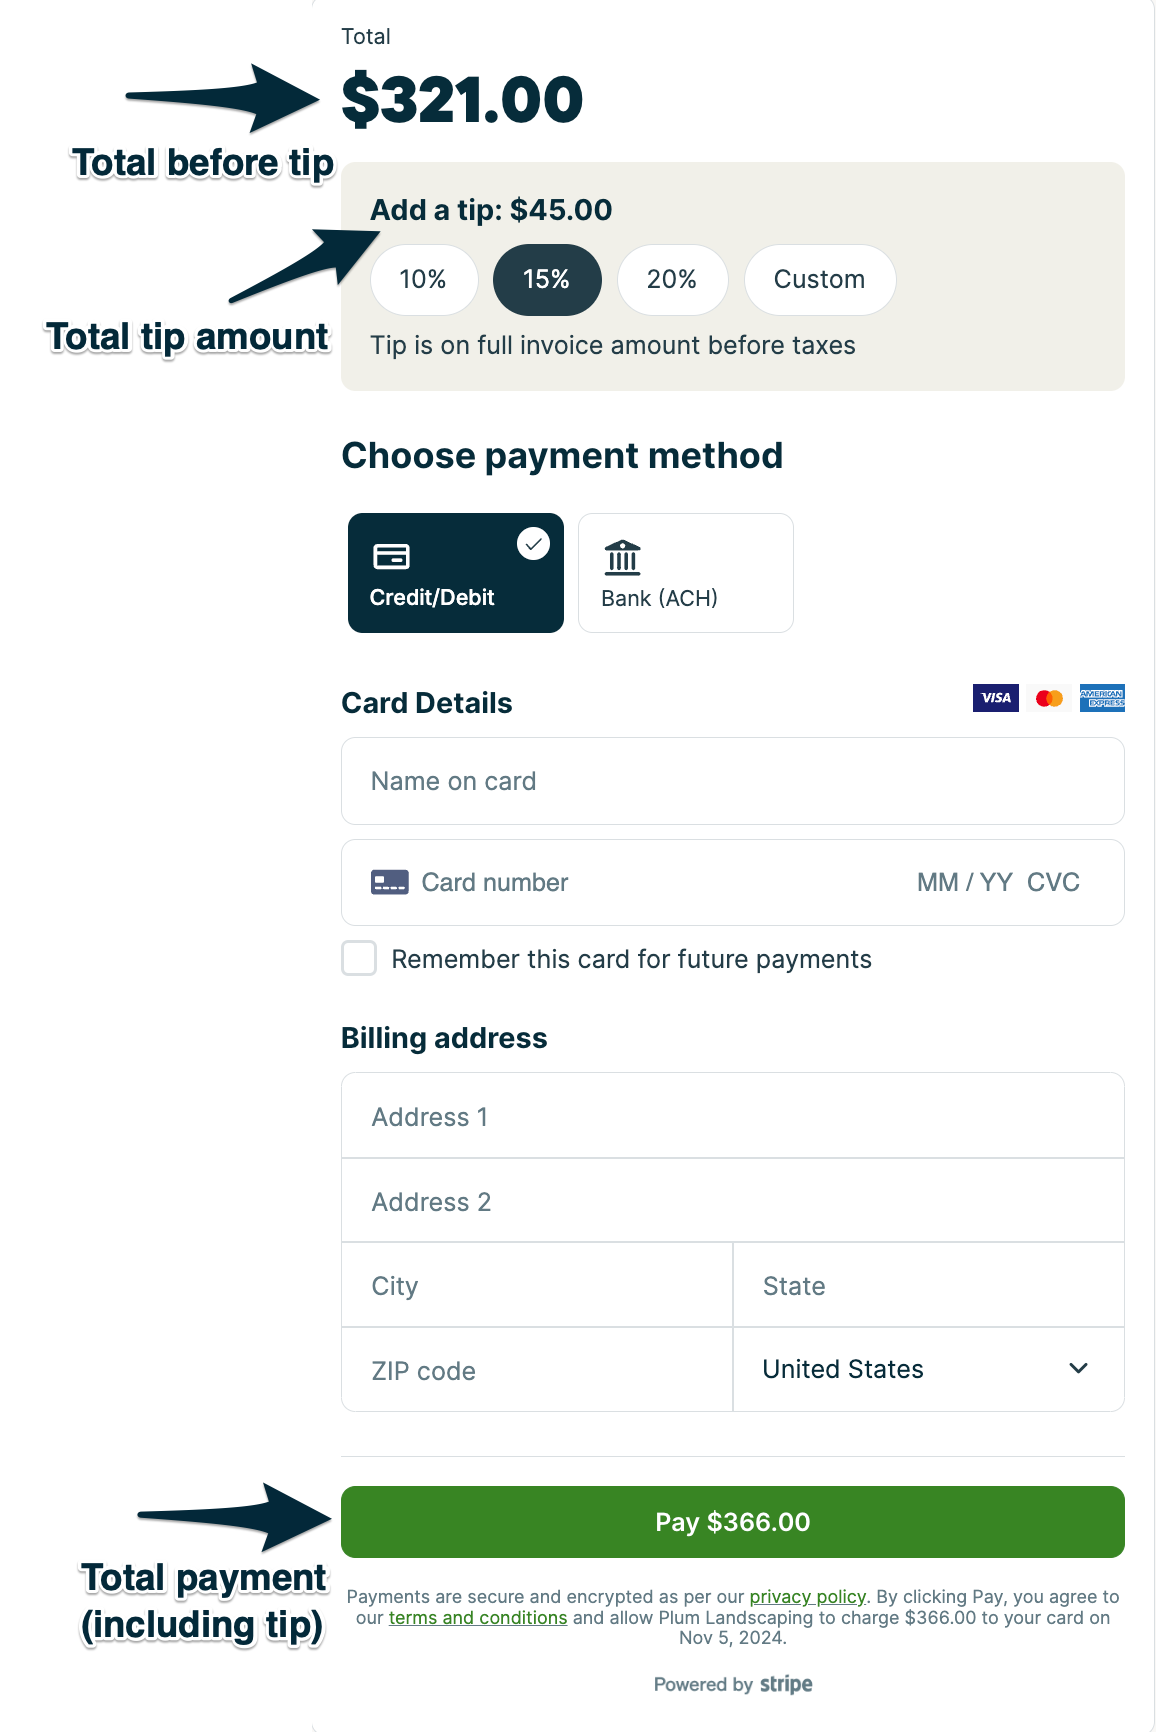Pick the Custom tip amount option
Screen dimensions: 1156x1732
(819, 280)
